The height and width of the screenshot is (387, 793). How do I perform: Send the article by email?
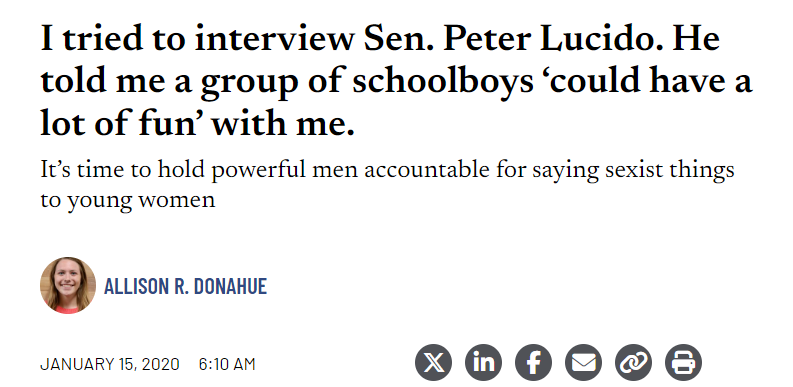click(584, 363)
